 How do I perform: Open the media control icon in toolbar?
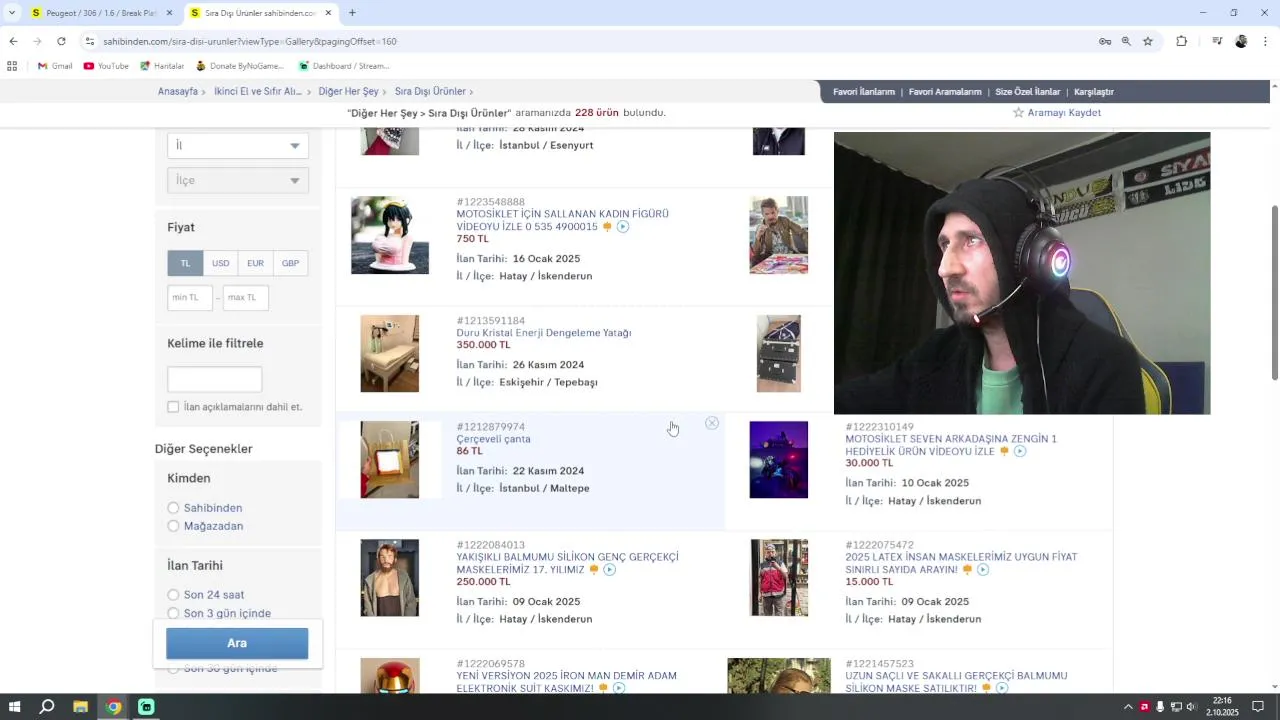click(1217, 41)
